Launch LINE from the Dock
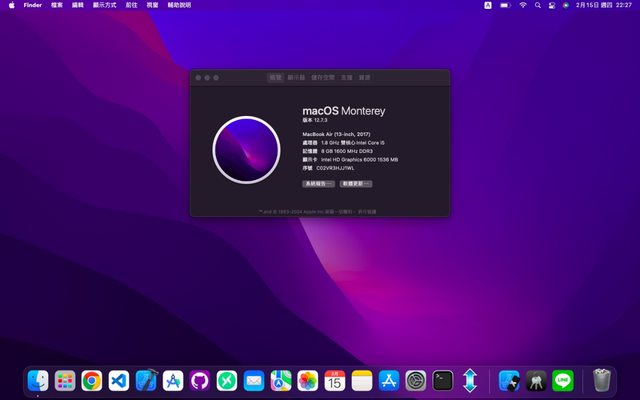Screen dimensions: 640x400 563,380
